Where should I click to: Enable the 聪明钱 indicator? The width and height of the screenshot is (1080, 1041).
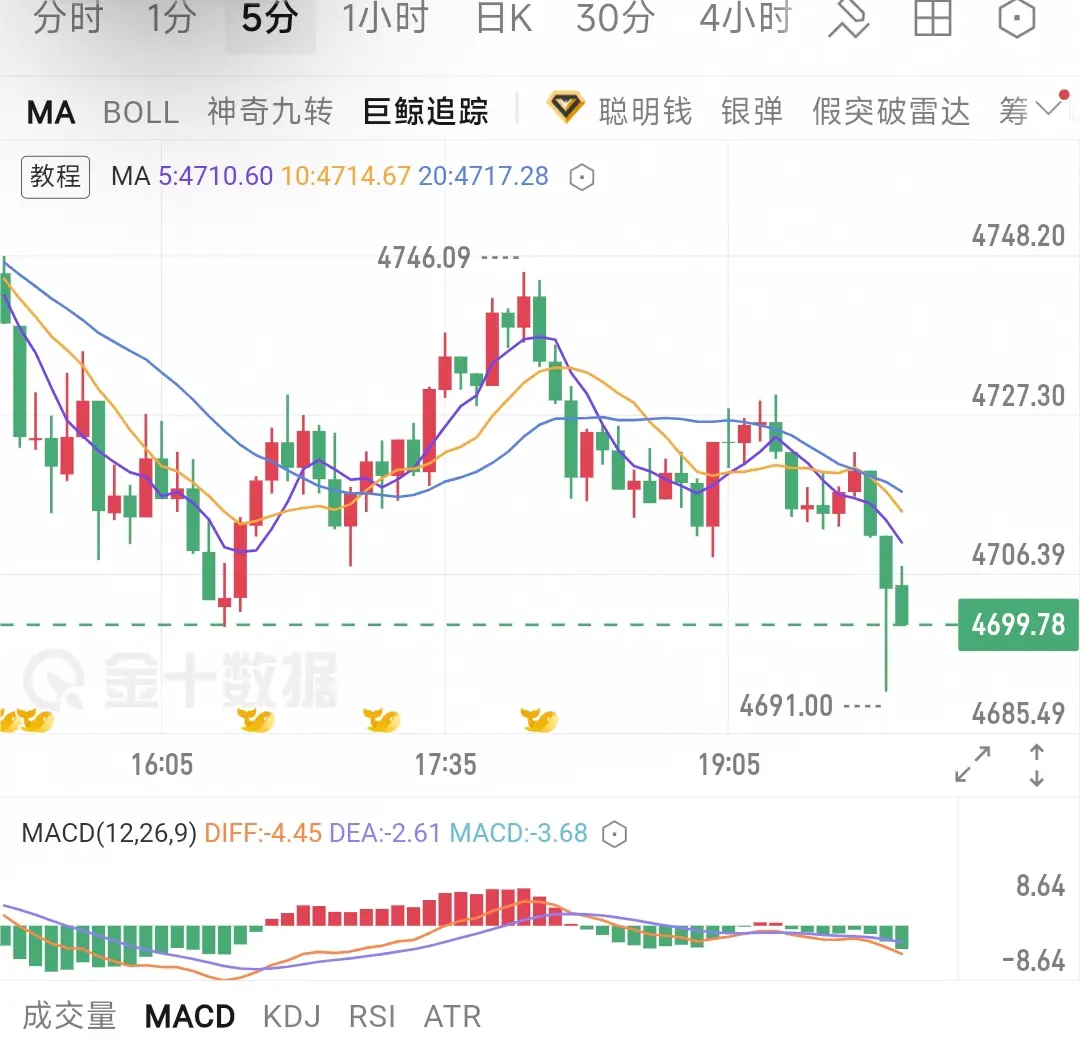tap(645, 112)
